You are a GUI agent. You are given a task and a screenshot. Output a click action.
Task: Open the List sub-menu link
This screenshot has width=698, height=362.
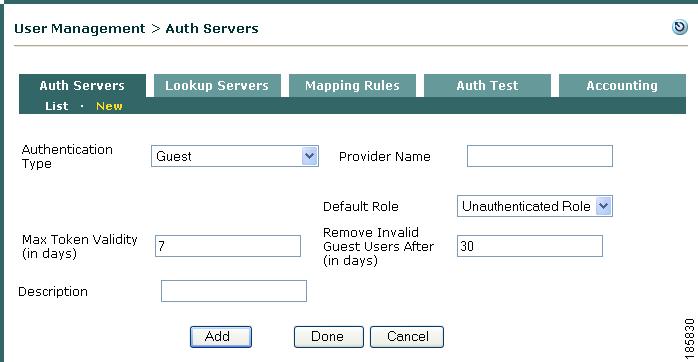pos(57,106)
